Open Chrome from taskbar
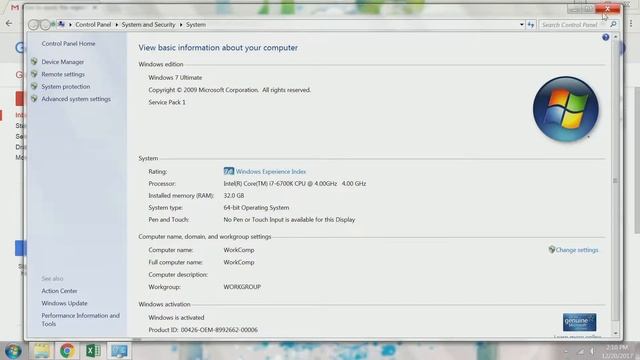640x360 pixels. (x=67, y=351)
